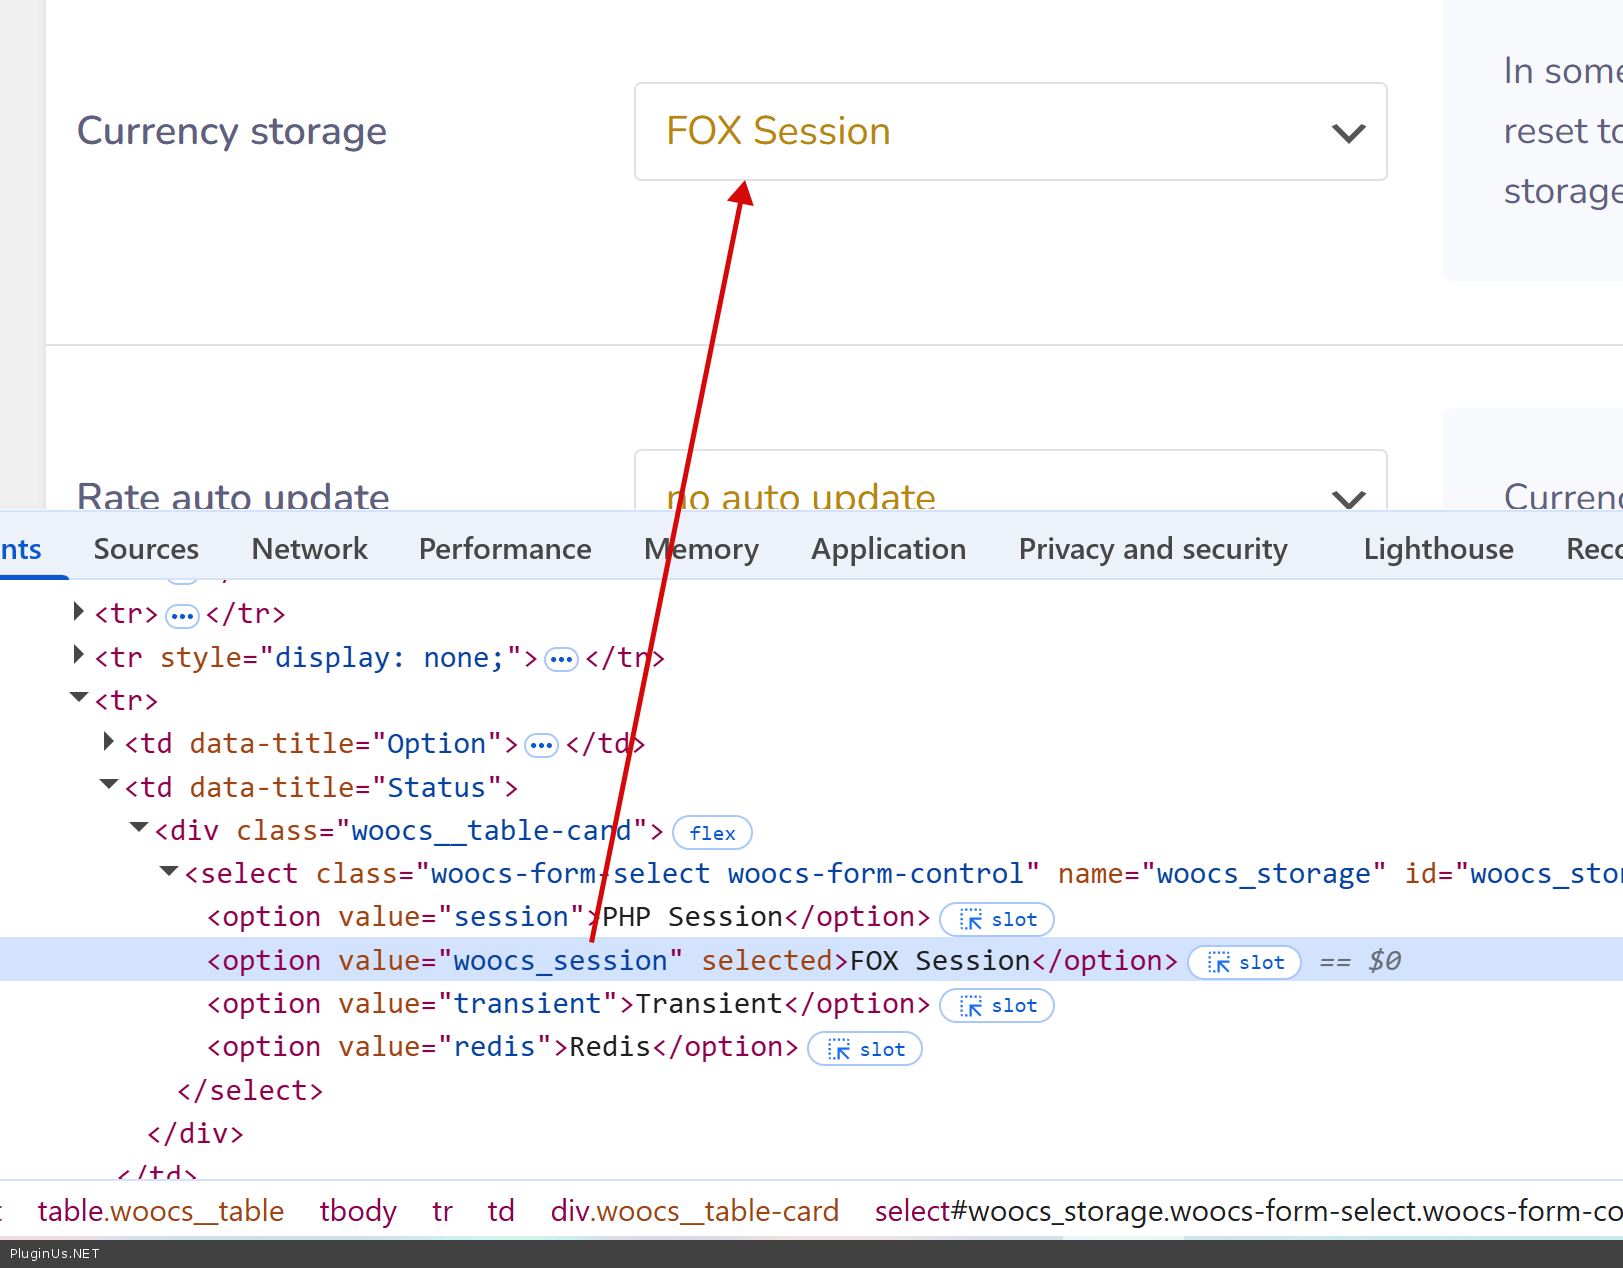Expand ellipsis in td data-title Option
The height and width of the screenshot is (1268, 1623).
pyautogui.click(x=541, y=745)
